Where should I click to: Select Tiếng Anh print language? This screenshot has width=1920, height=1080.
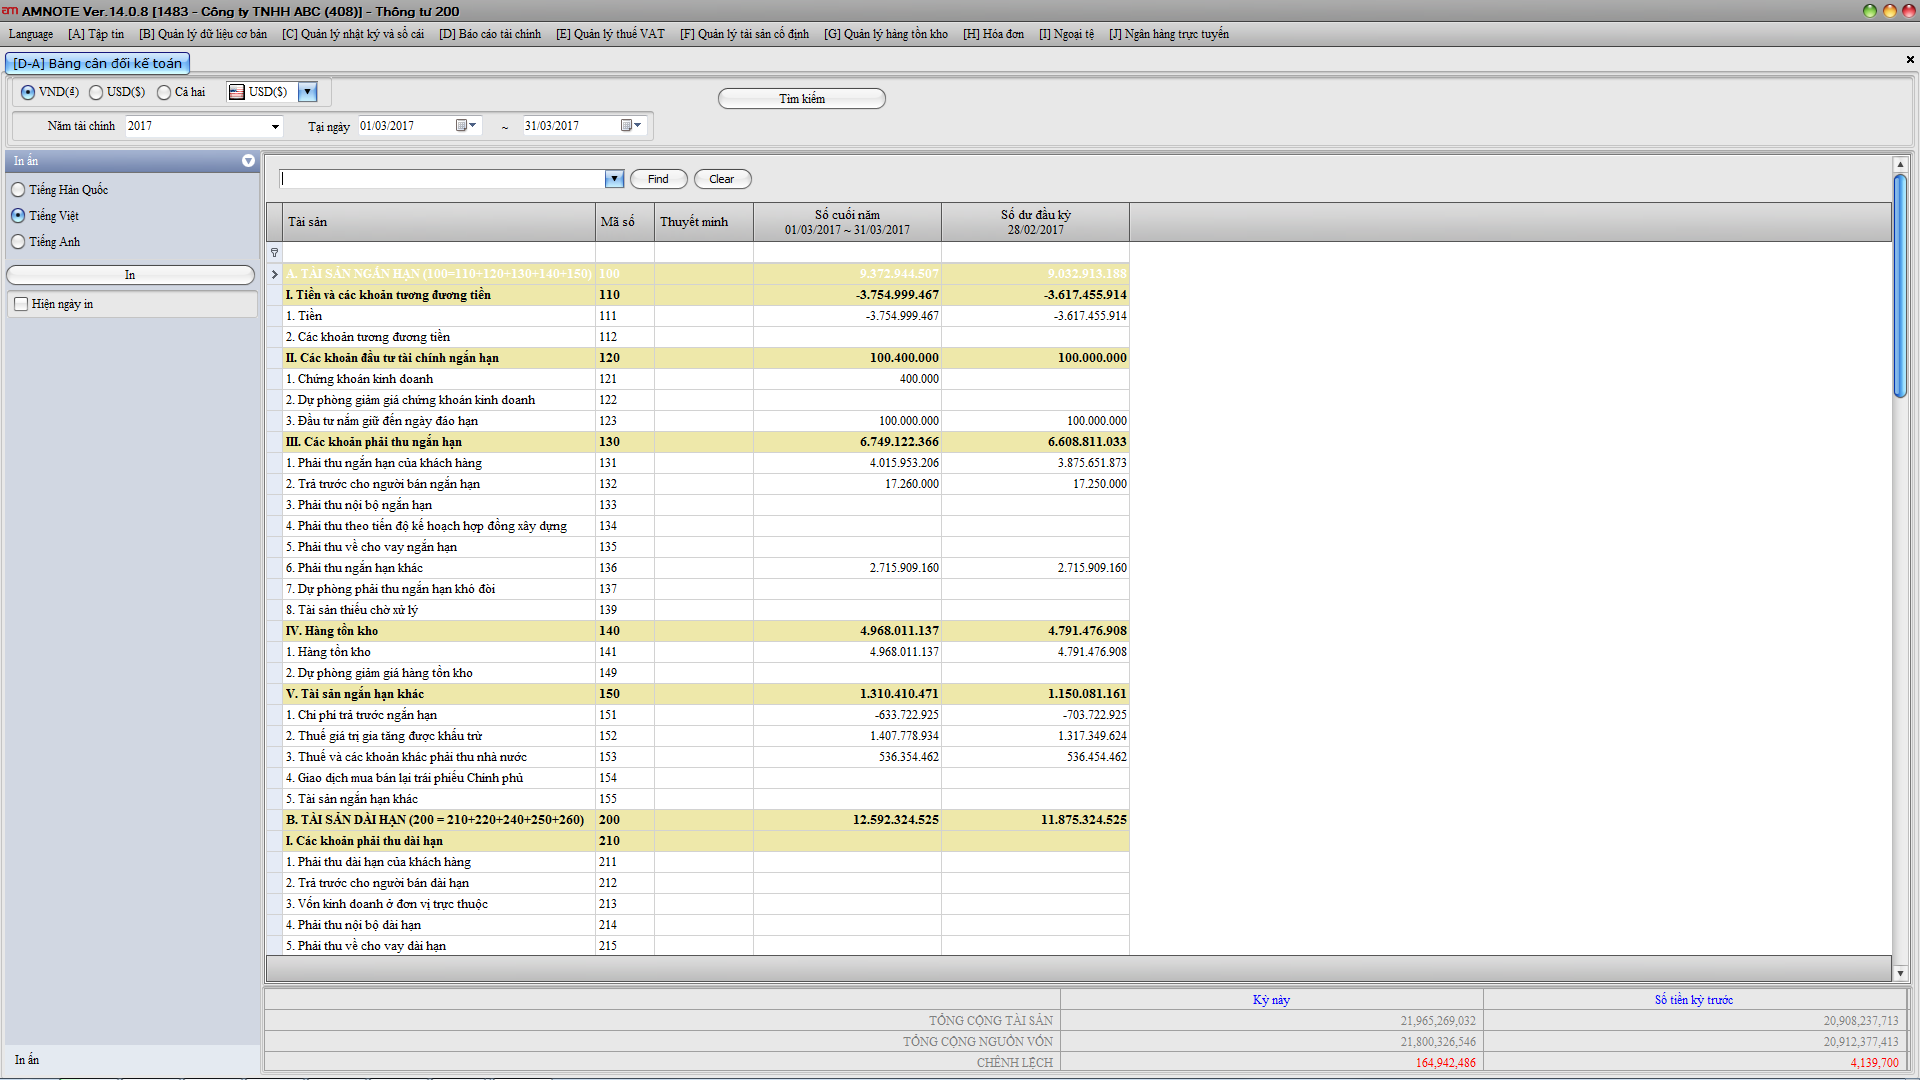(18, 242)
